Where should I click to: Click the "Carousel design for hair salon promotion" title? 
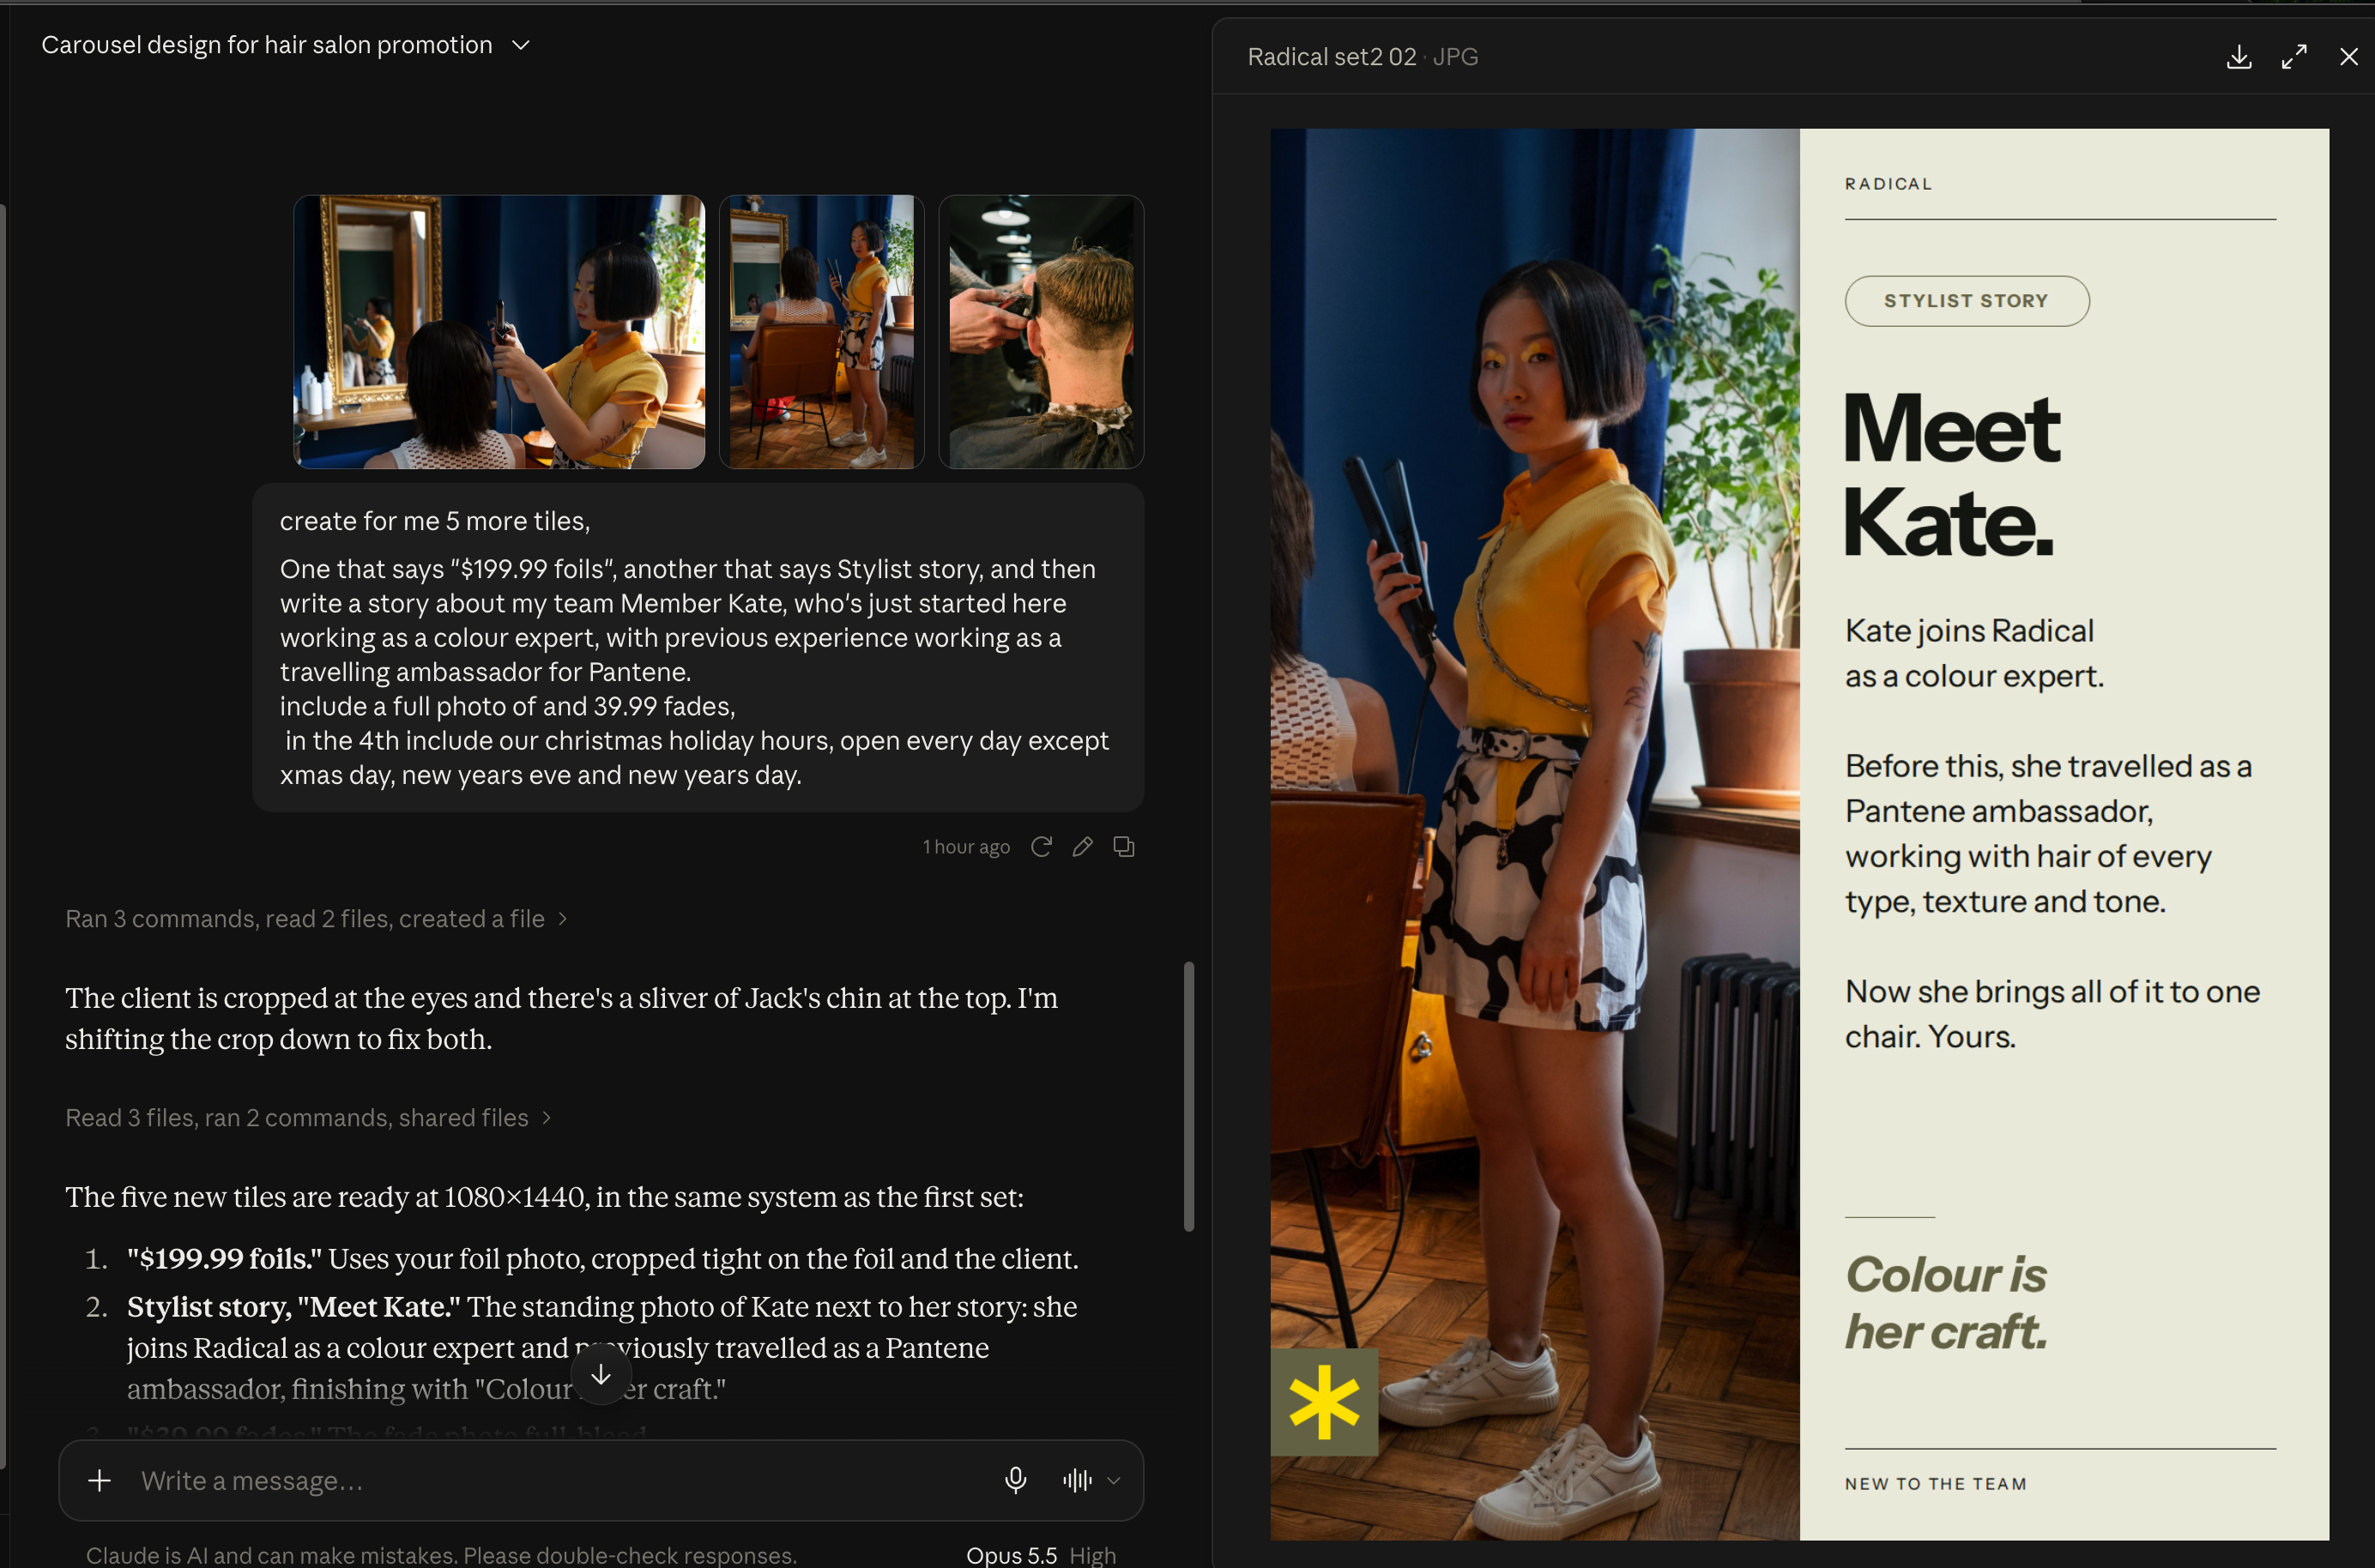tap(267, 45)
